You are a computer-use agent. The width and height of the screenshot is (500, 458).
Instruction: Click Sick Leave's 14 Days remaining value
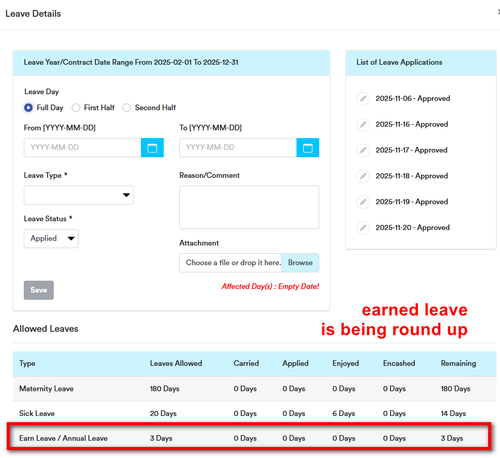click(453, 413)
